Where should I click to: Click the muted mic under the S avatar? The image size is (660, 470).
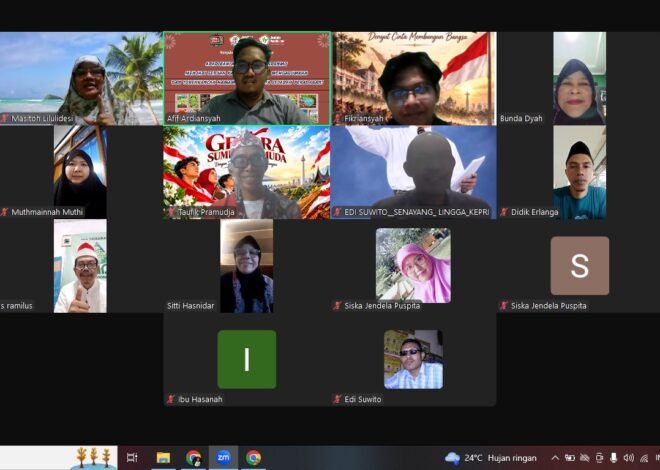[x=504, y=305]
